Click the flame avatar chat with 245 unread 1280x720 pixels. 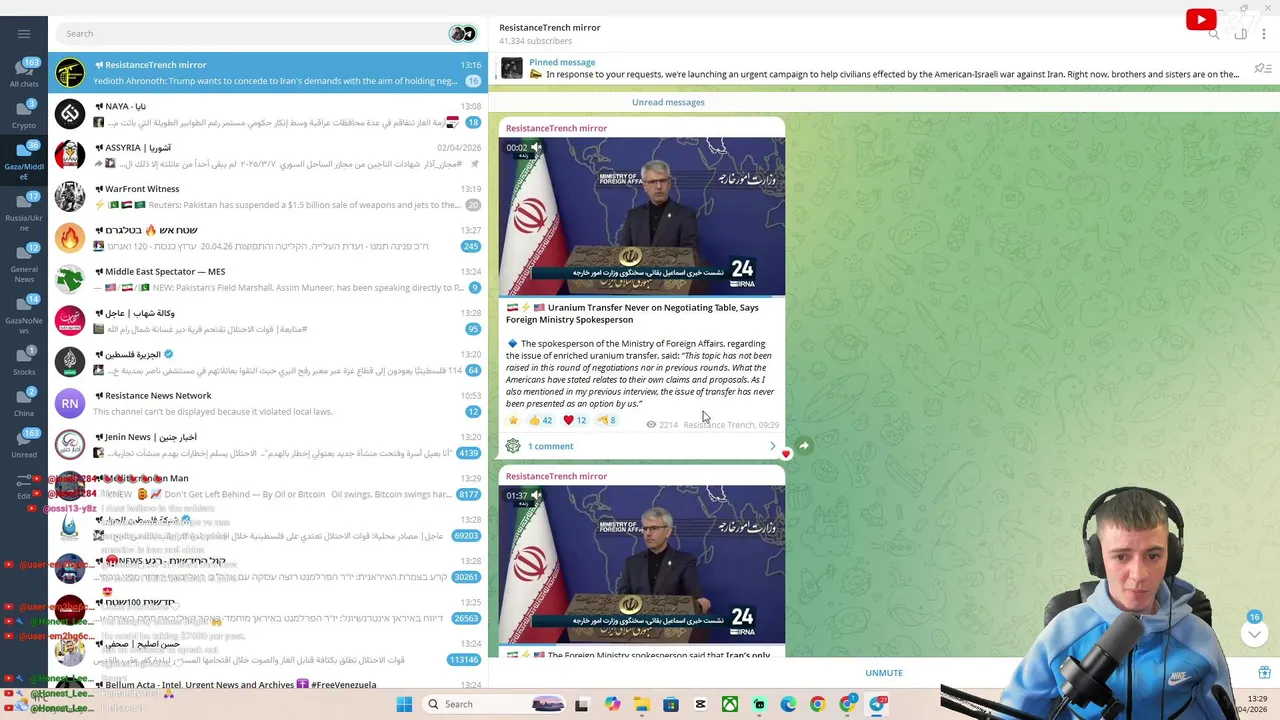coord(70,238)
